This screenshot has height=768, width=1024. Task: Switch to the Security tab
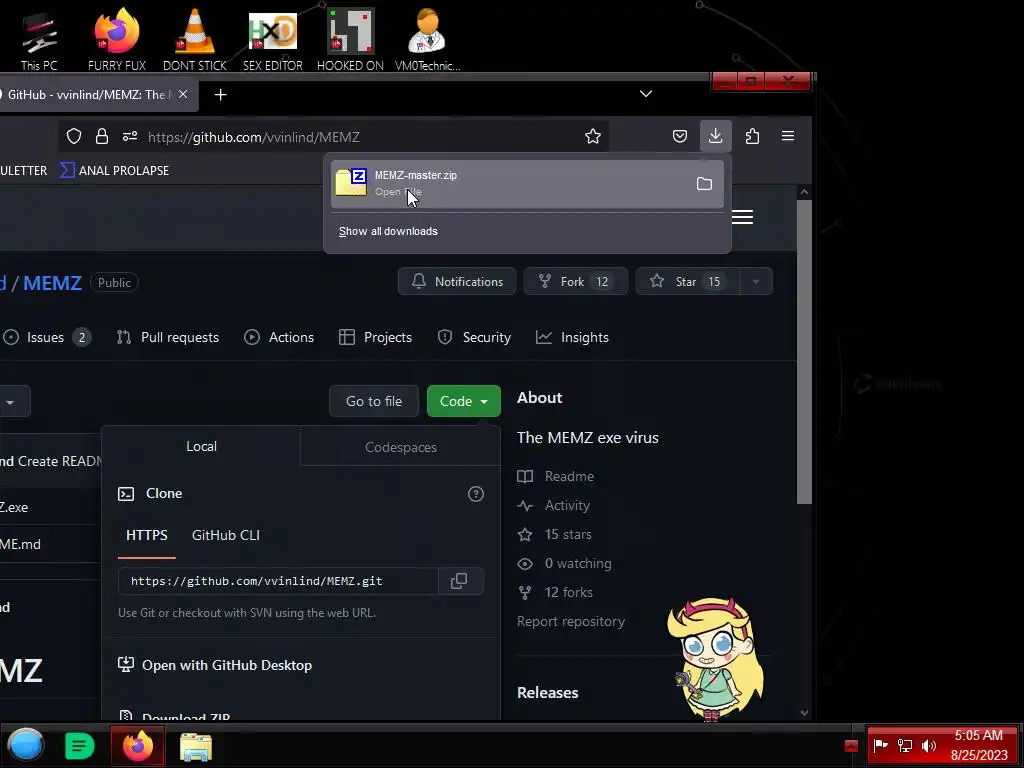tap(475, 337)
